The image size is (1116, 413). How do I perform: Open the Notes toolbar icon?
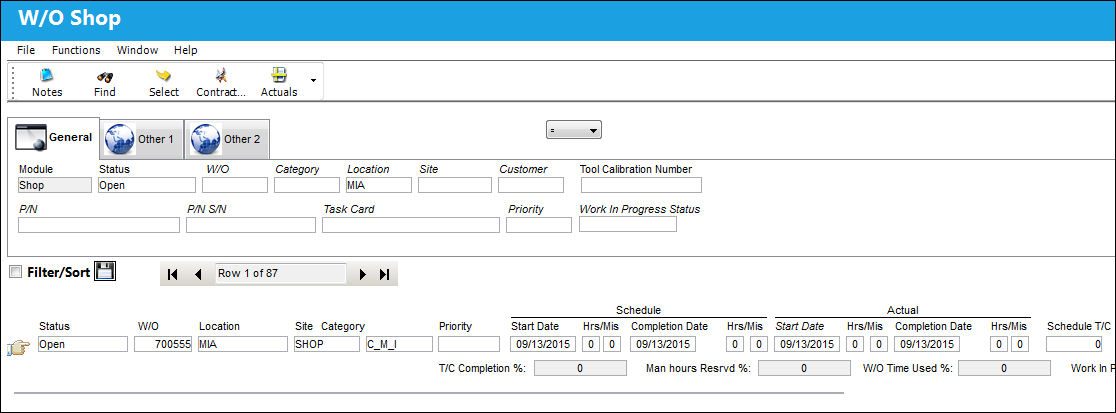(x=47, y=75)
